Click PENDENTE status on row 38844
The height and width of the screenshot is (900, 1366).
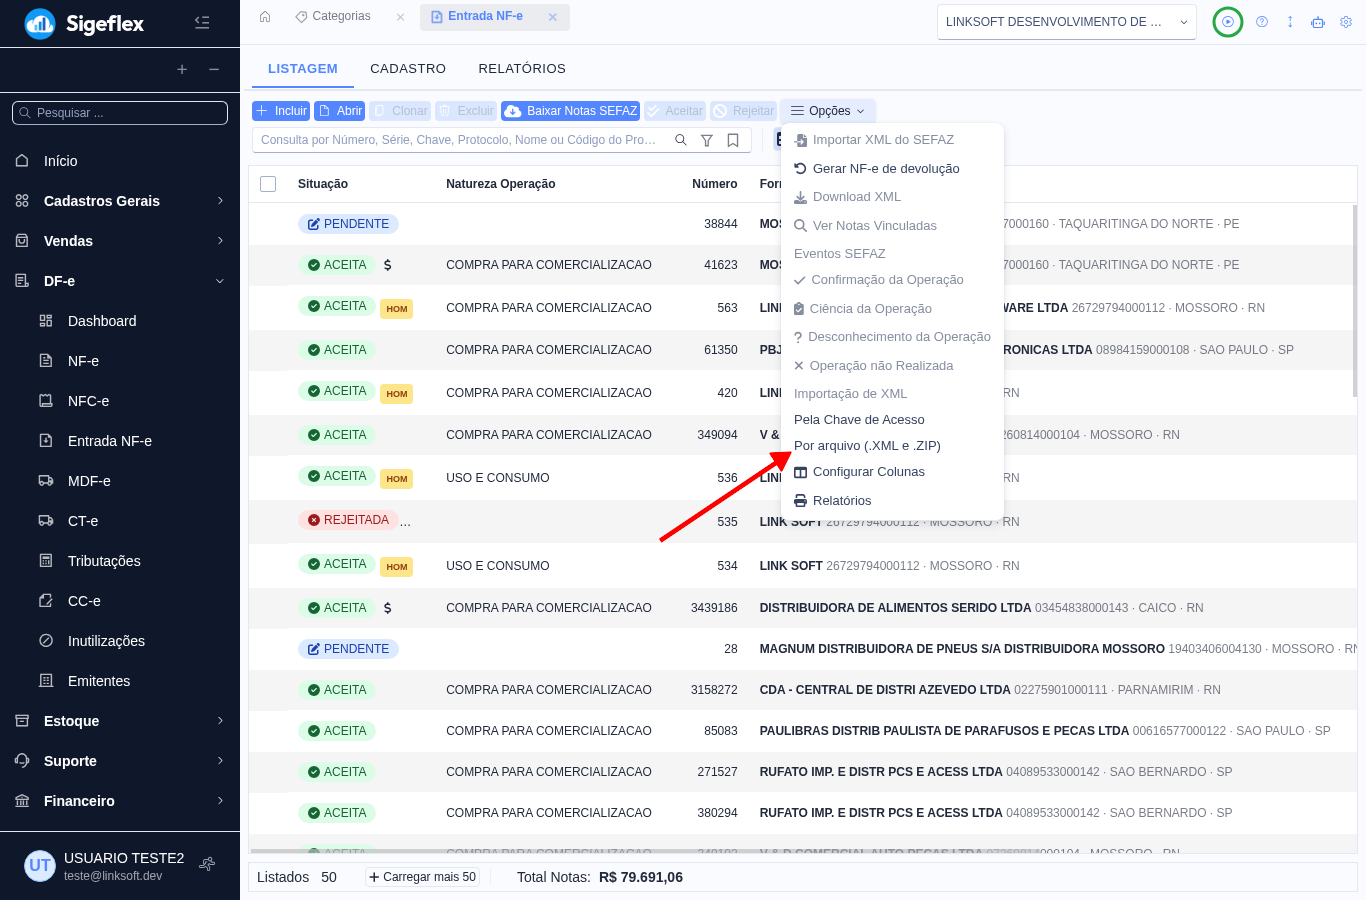[x=348, y=224]
